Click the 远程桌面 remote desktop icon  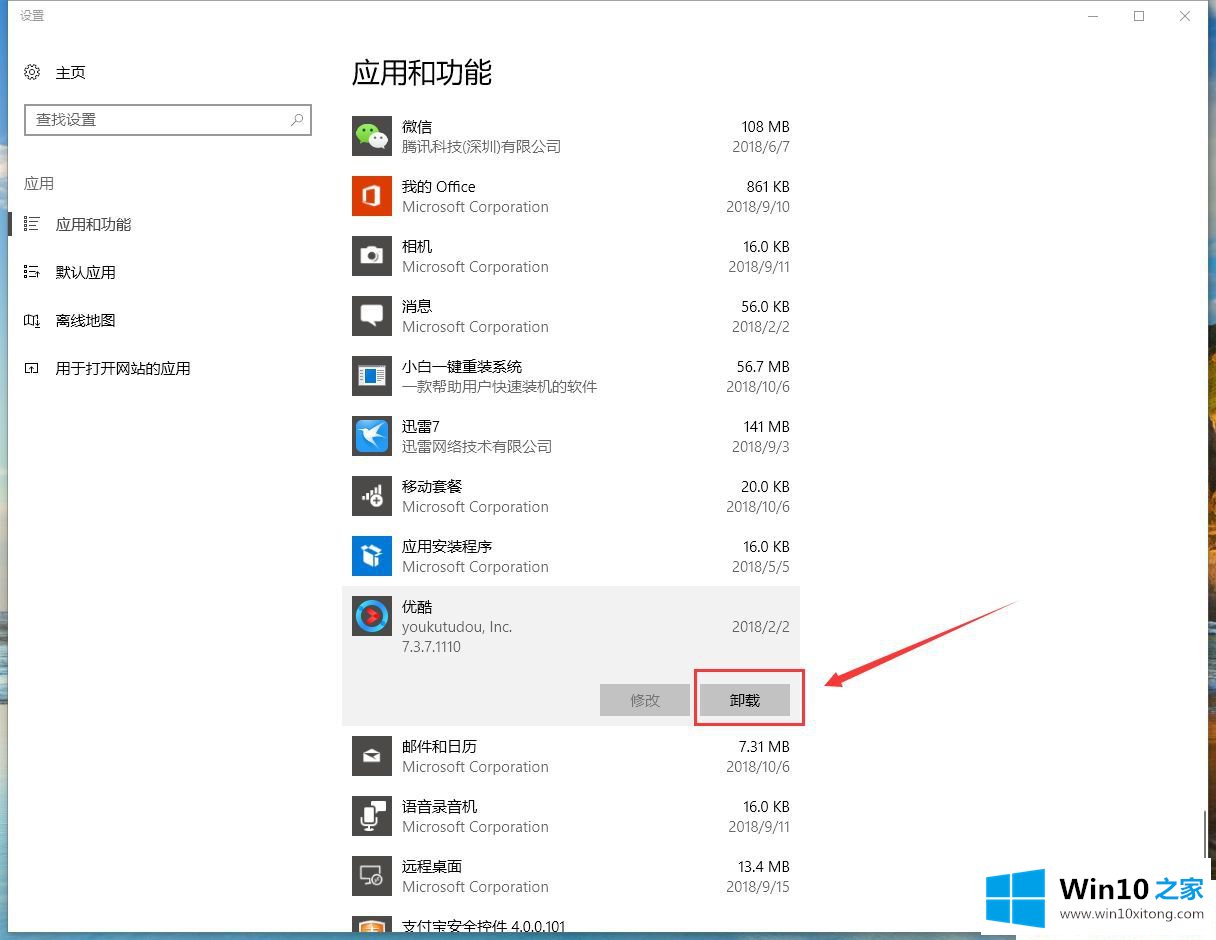coord(372,876)
